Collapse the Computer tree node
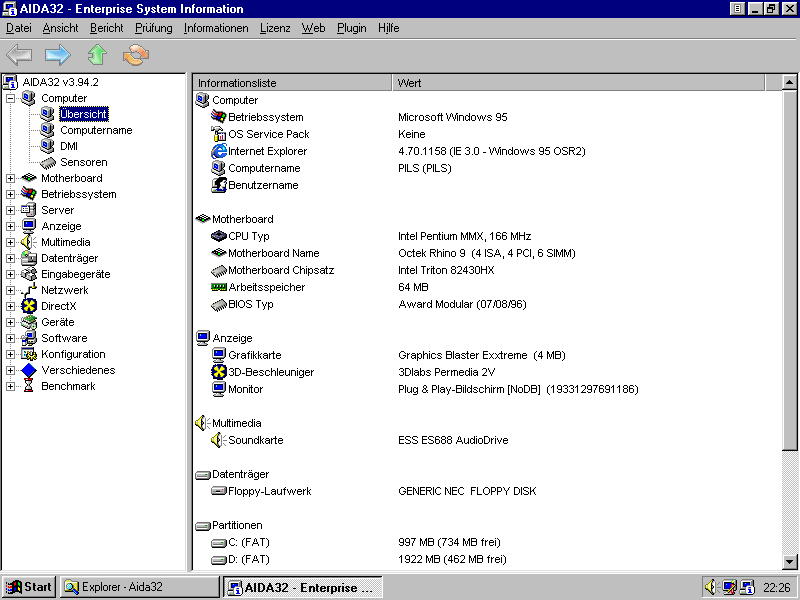This screenshot has height=600, width=800. (10, 98)
